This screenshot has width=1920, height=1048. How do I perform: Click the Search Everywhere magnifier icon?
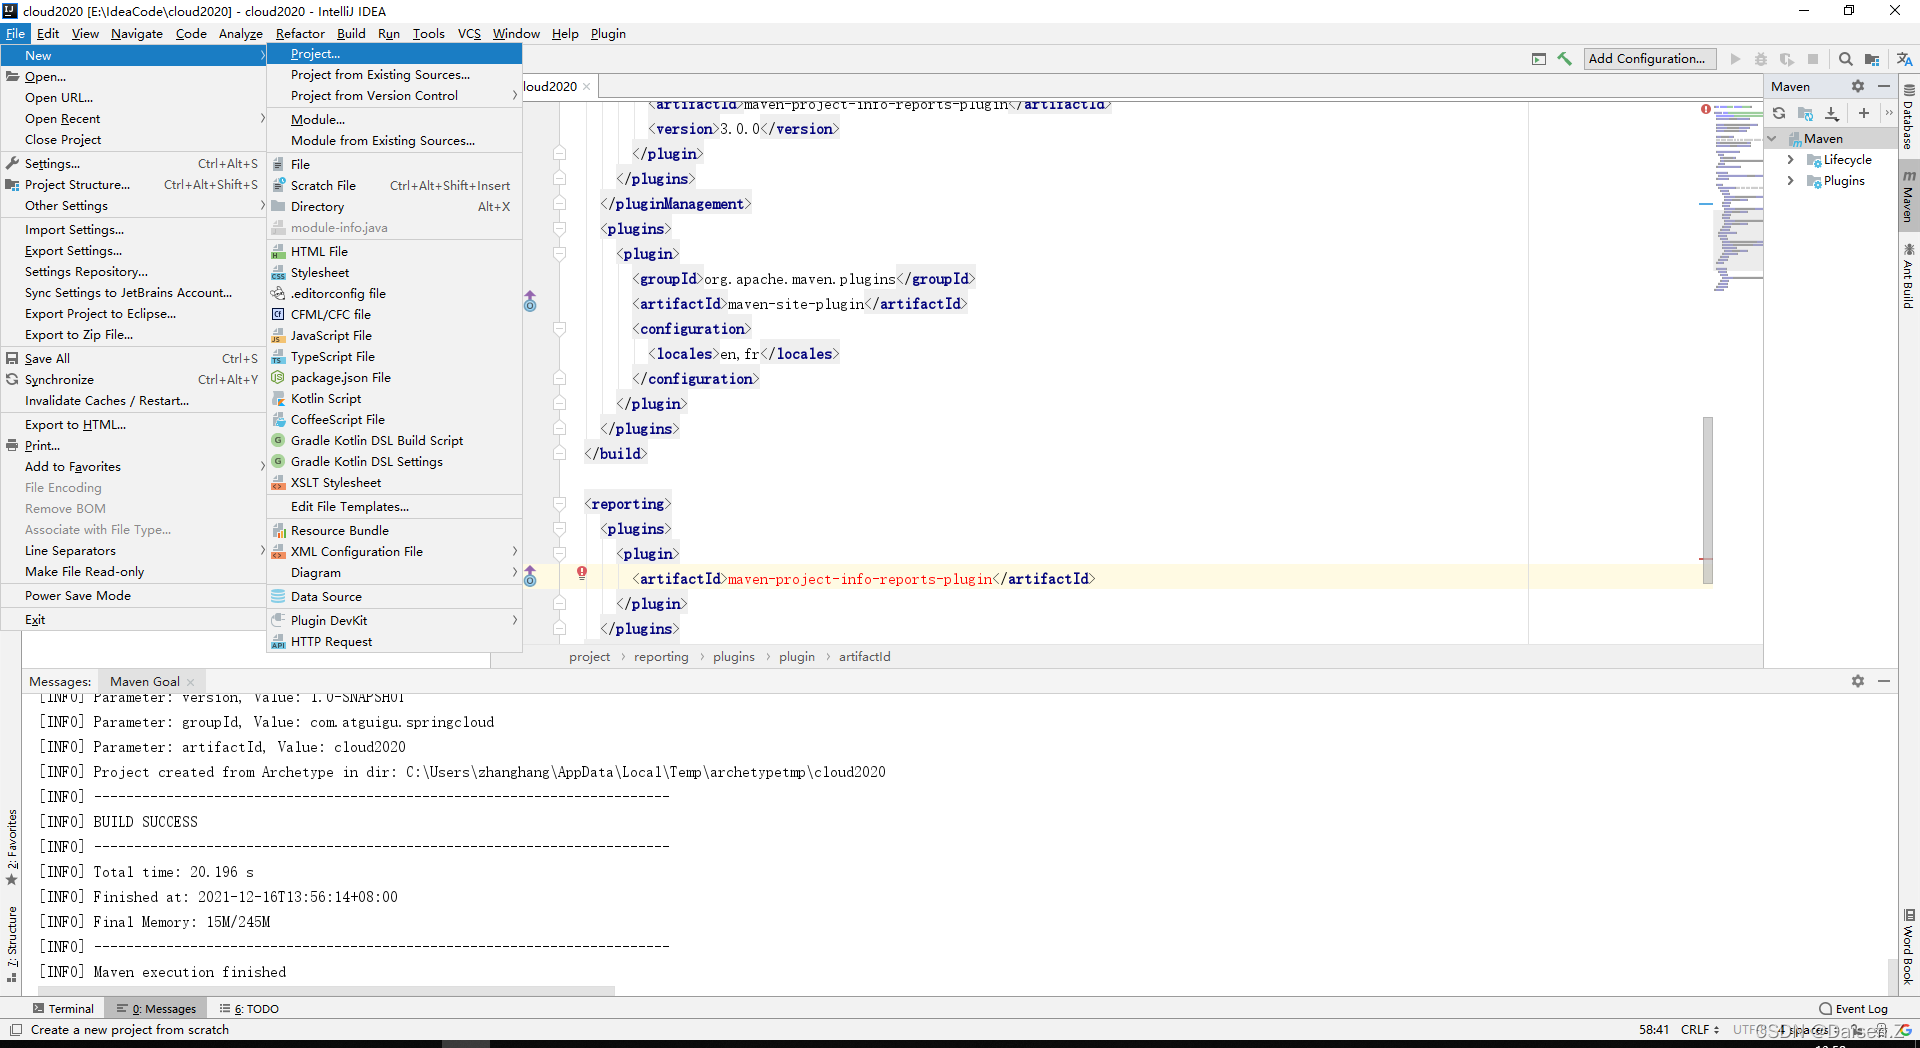click(x=1846, y=59)
